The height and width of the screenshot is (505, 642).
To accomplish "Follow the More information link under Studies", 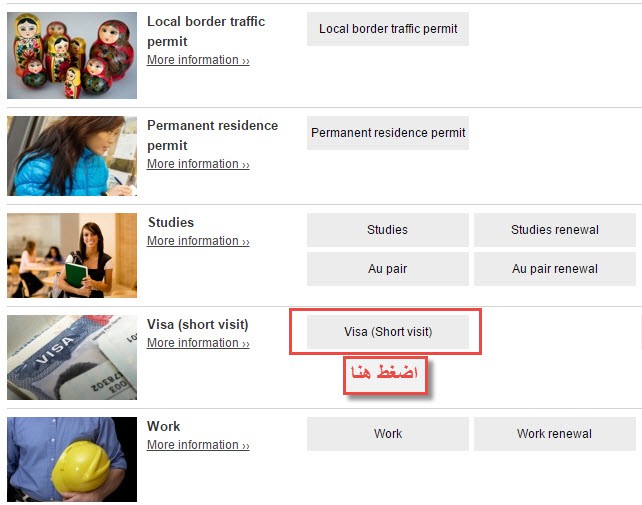I will click(198, 241).
